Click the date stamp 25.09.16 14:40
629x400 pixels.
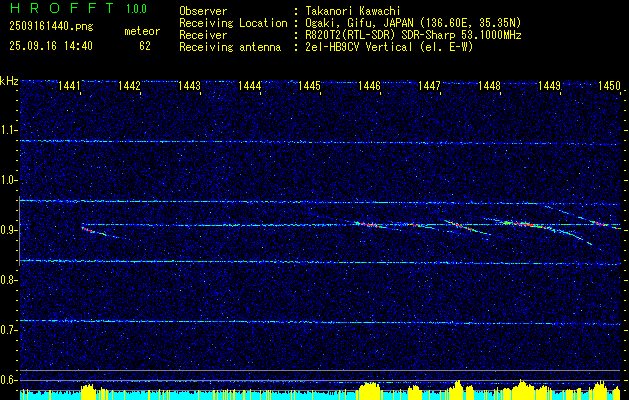[x=51, y=46]
